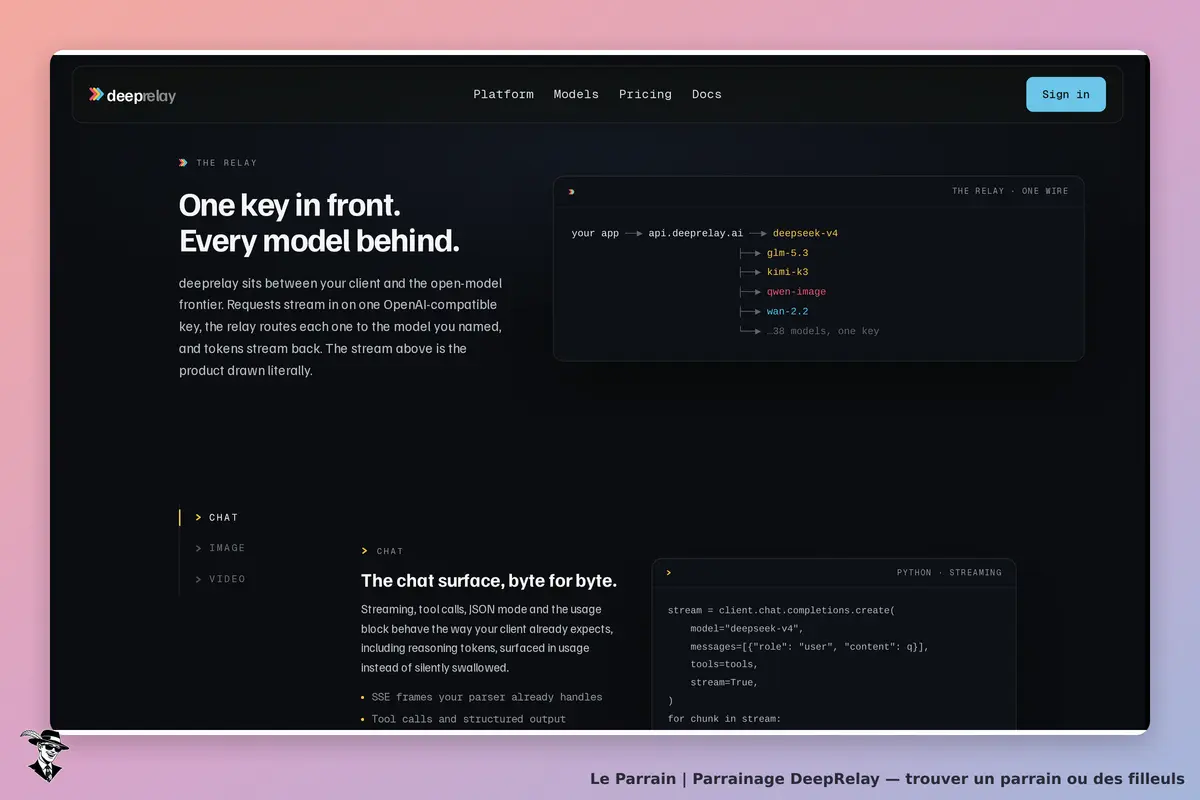Image resolution: width=1200 pixels, height=800 pixels.
Task: Click the code line model="deepseek-v4",
Action: pyautogui.click(x=746, y=628)
